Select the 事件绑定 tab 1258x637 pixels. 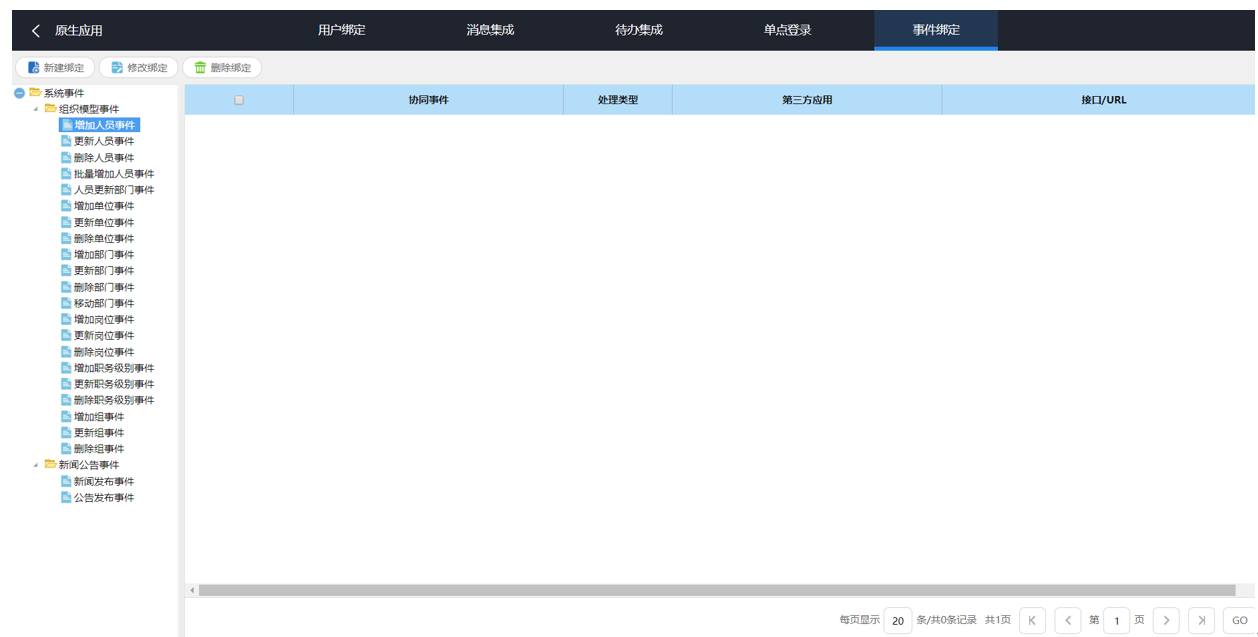[936, 30]
